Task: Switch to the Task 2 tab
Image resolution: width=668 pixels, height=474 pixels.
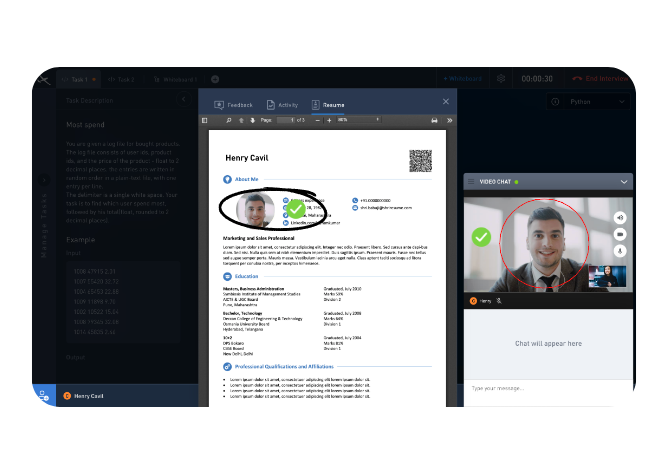Action: click(x=121, y=79)
